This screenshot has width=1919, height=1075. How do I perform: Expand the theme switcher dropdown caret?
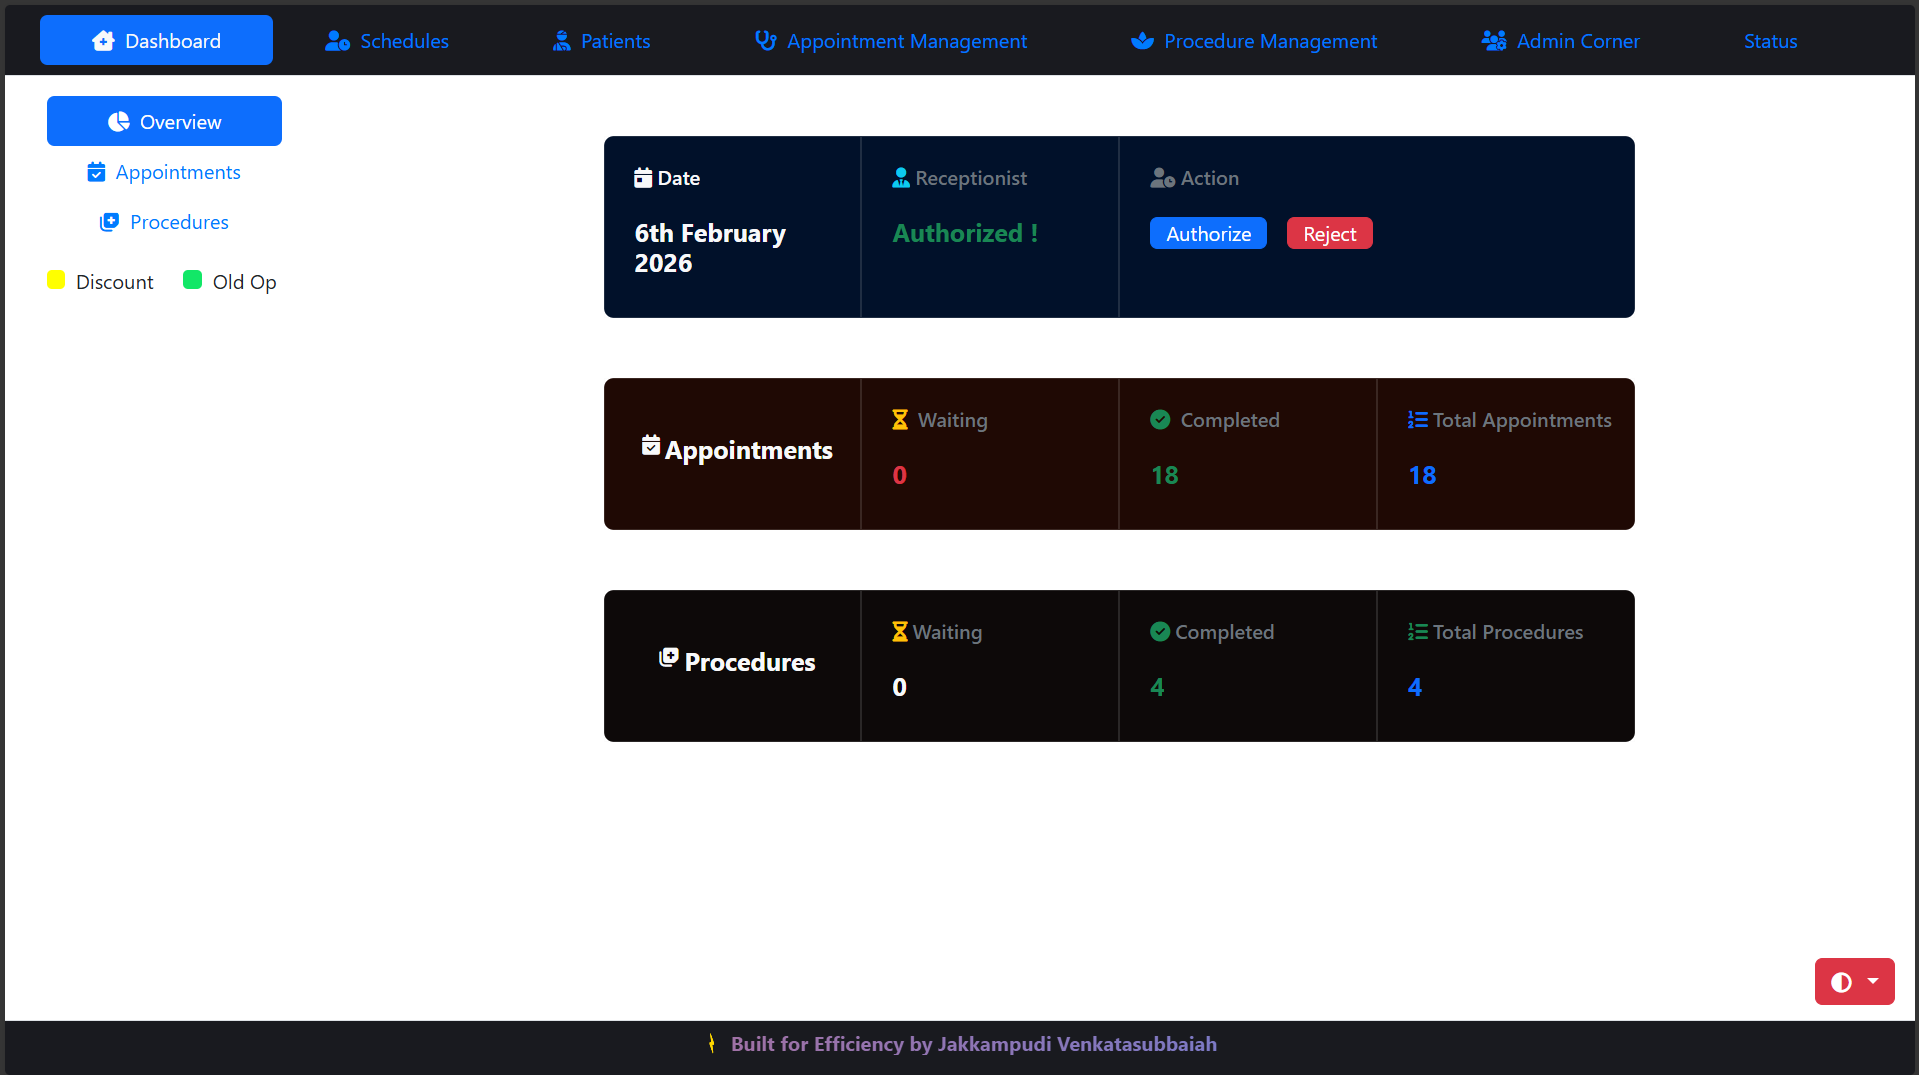click(x=1873, y=981)
